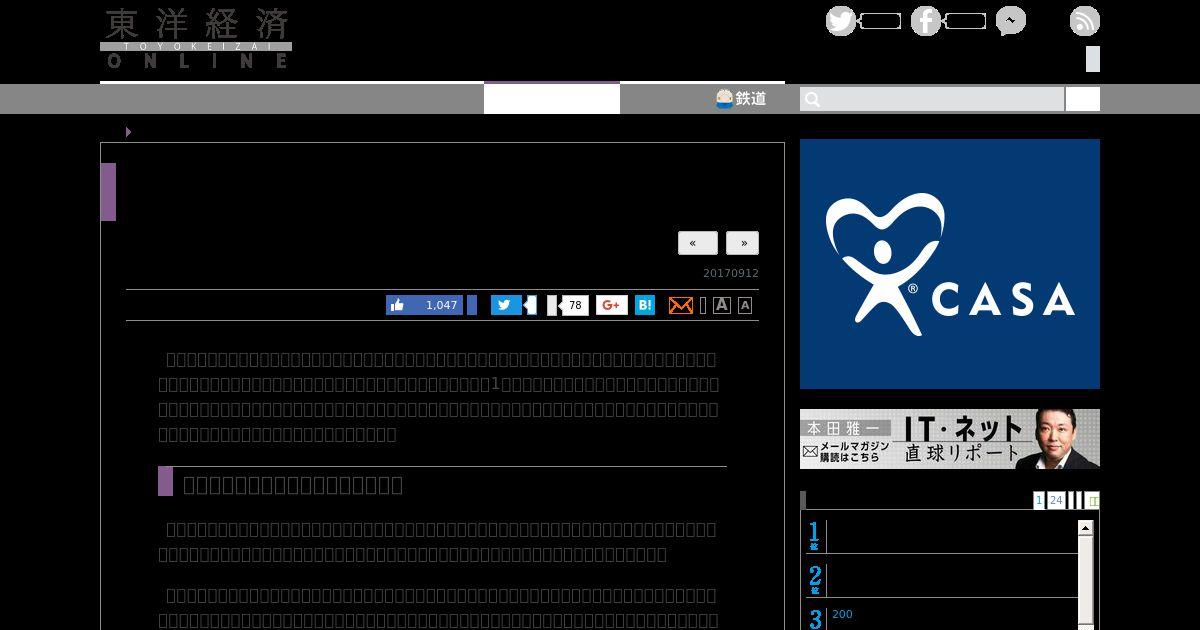Share article via the Twitter tweet button
The image size is (1200, 630).
tap(506, 305)
